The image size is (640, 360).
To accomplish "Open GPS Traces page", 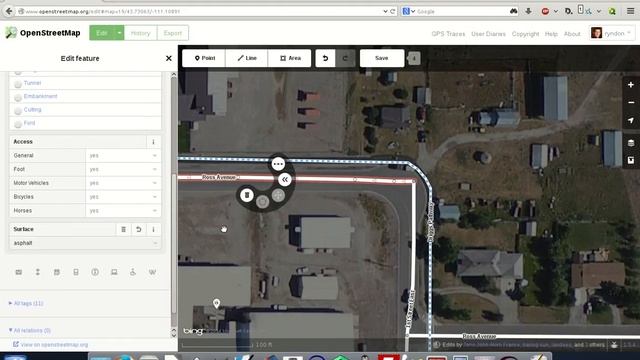I will (448, 34).
